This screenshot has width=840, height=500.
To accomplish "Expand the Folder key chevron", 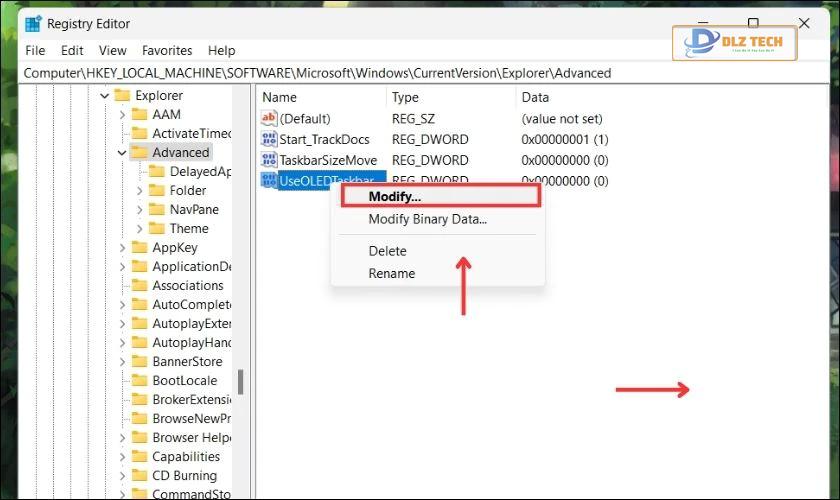I will click(139, 191).
